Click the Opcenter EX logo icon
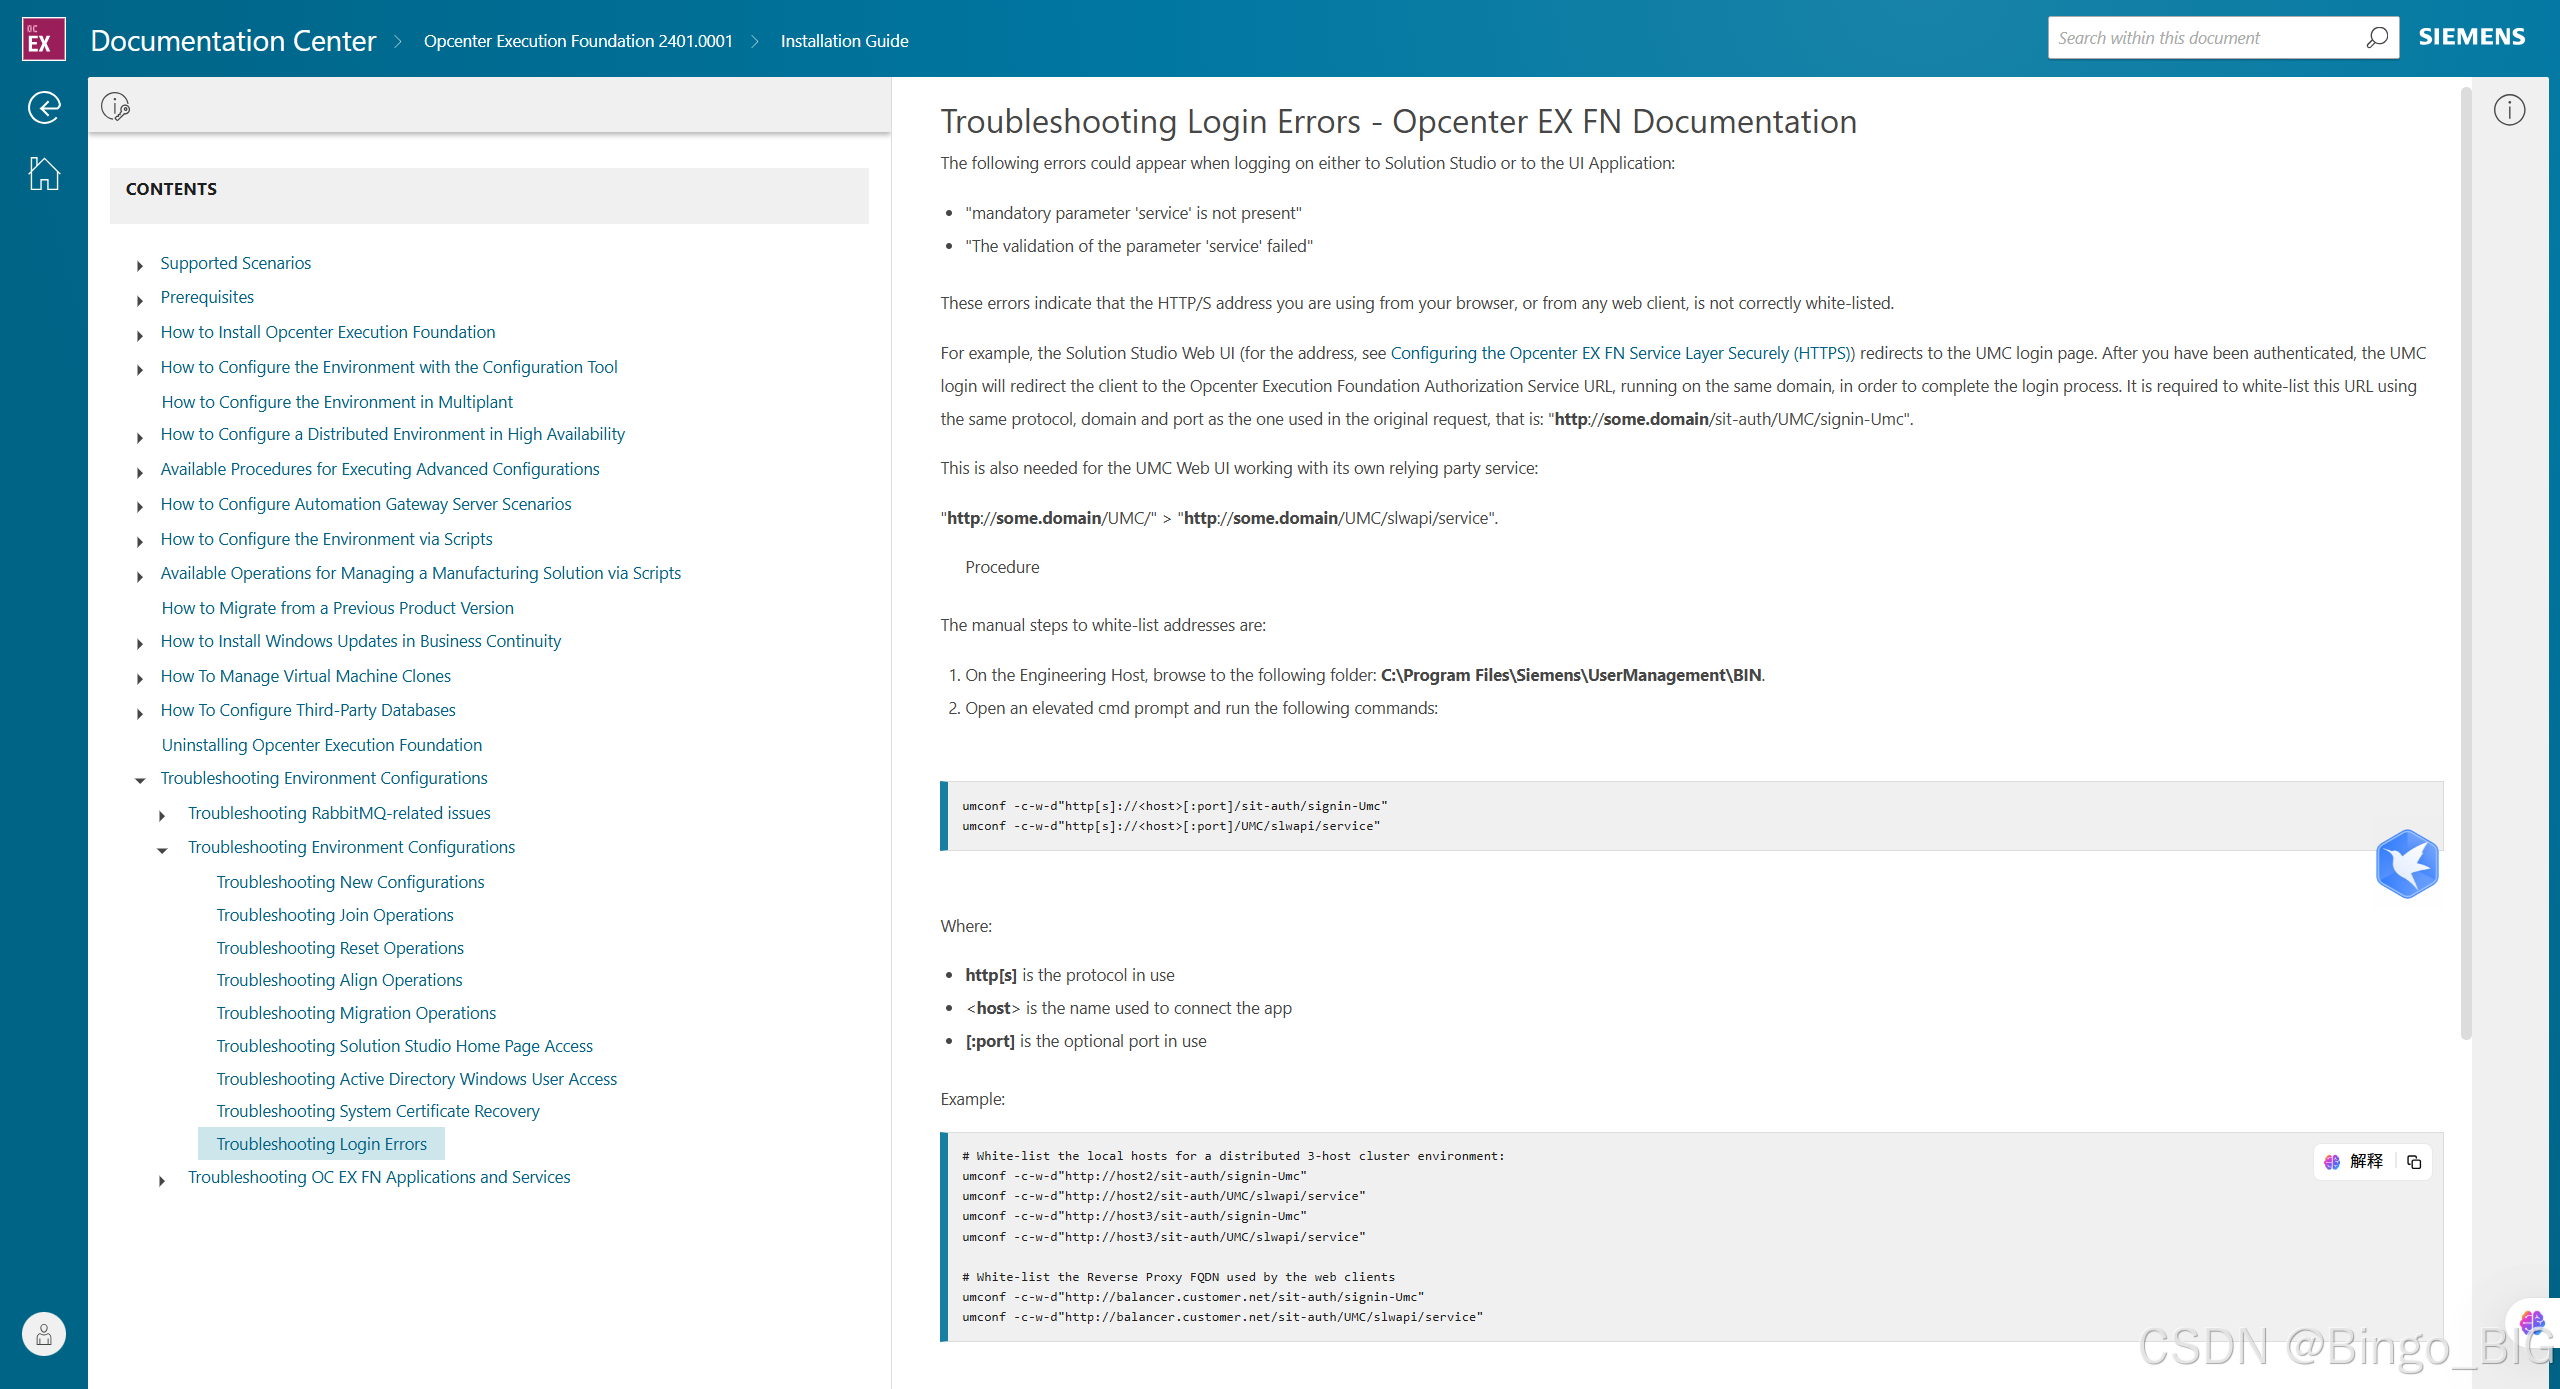 point(43,39)
